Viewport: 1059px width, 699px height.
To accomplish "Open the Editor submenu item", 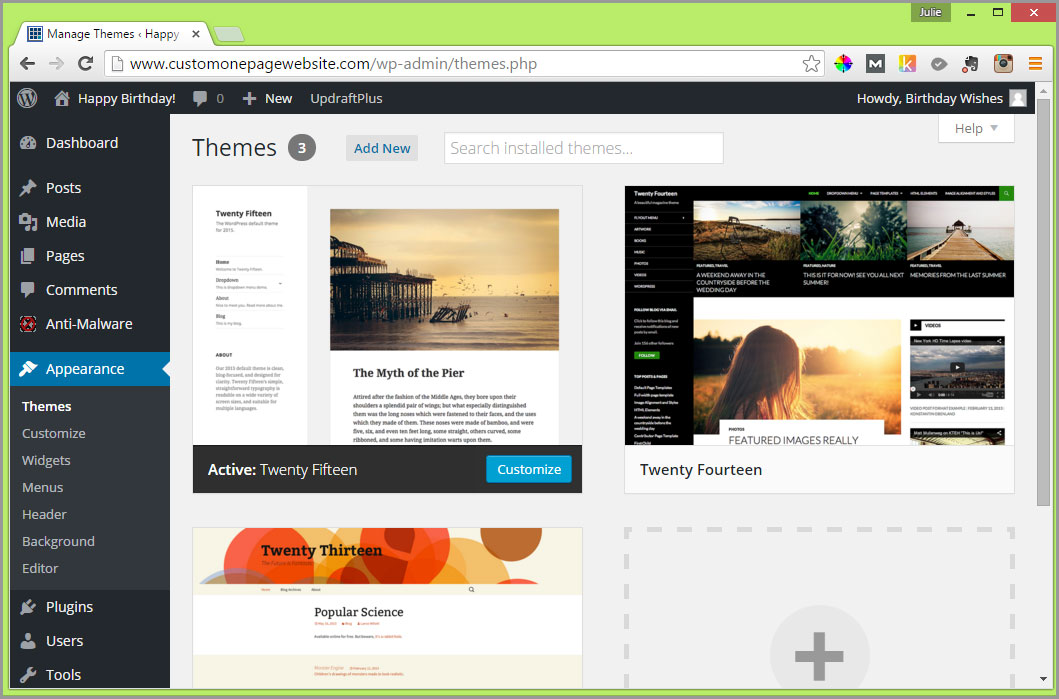I will [x=40, y=568].
